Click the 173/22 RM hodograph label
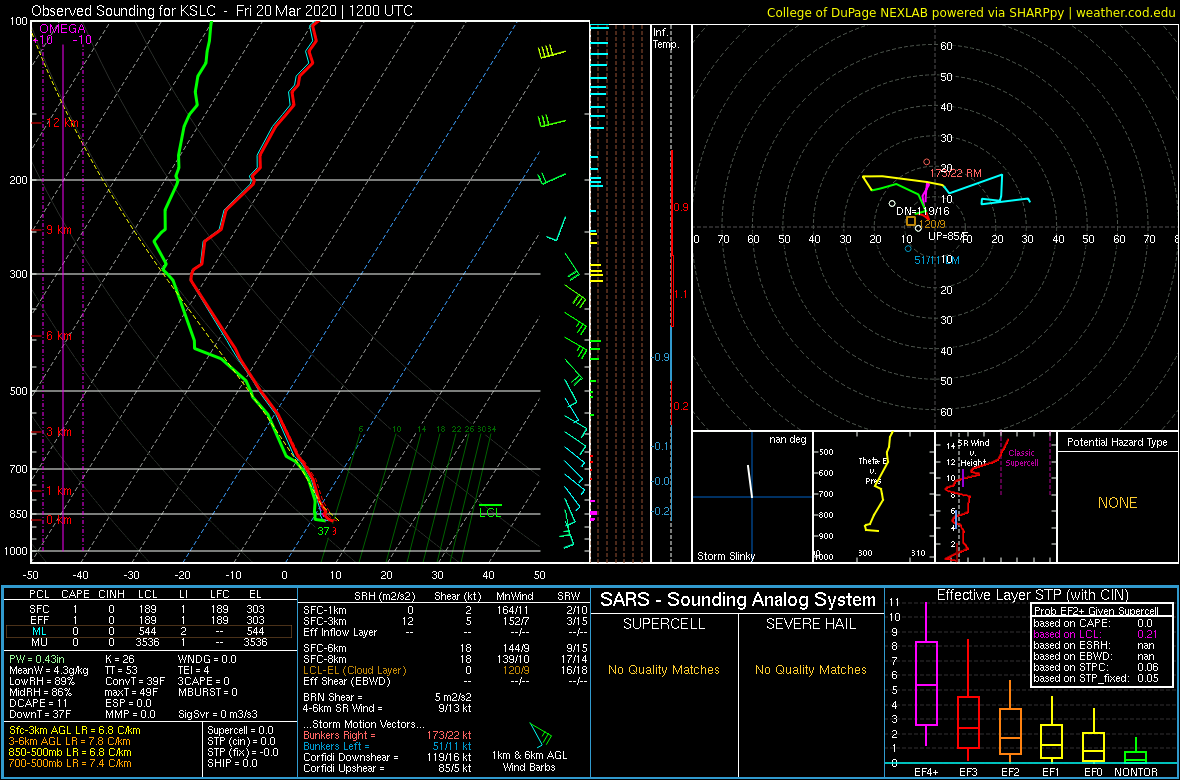 click(x=956, y=173)
